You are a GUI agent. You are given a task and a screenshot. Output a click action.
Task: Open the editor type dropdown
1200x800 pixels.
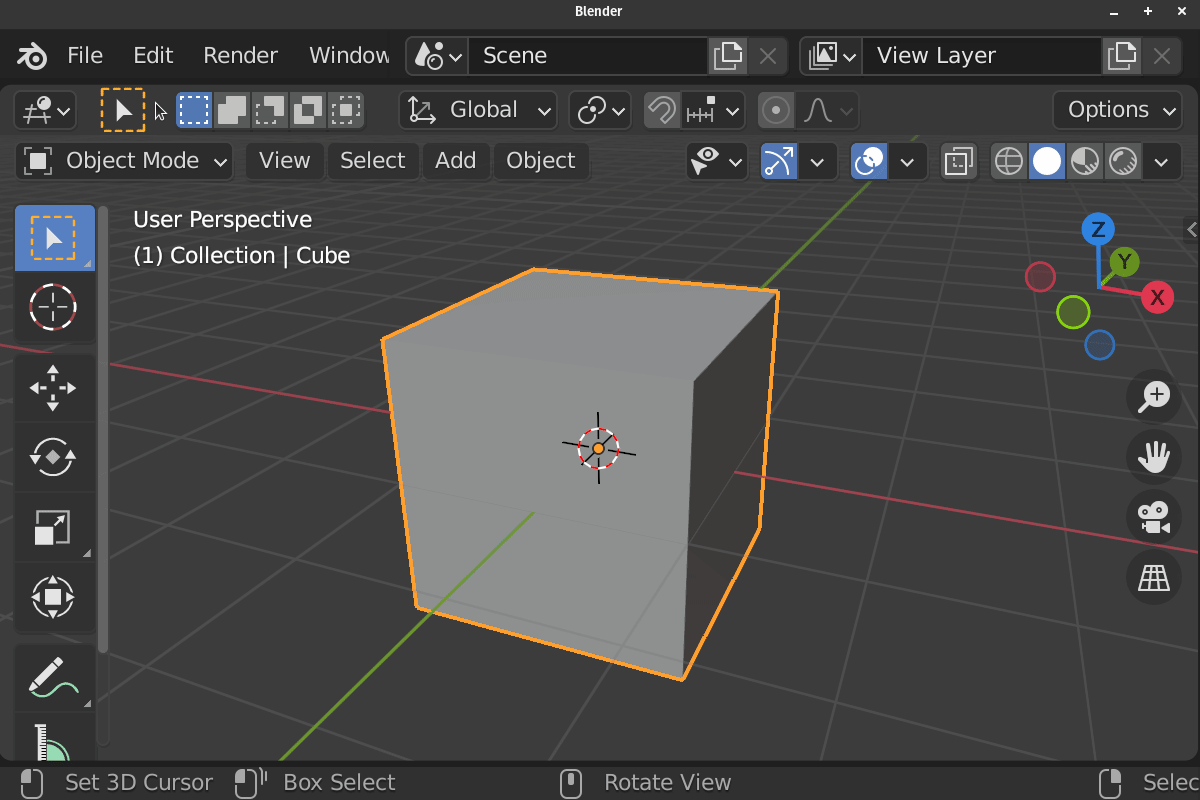pyautogui.click(x=45, y=110)
